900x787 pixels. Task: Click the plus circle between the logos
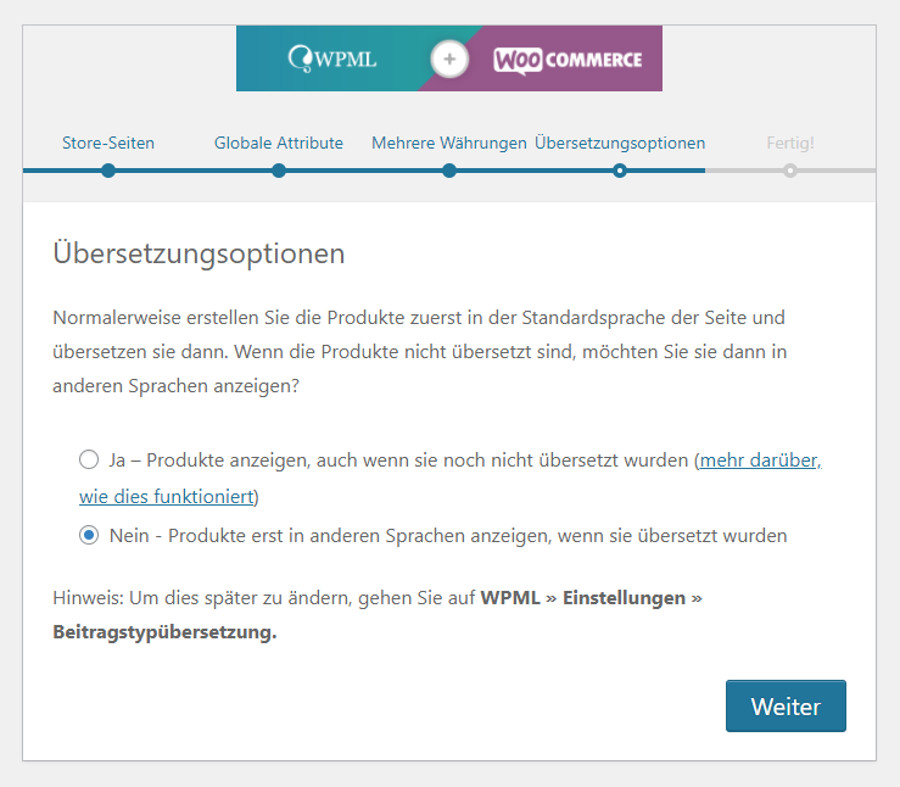pos(449,59)
